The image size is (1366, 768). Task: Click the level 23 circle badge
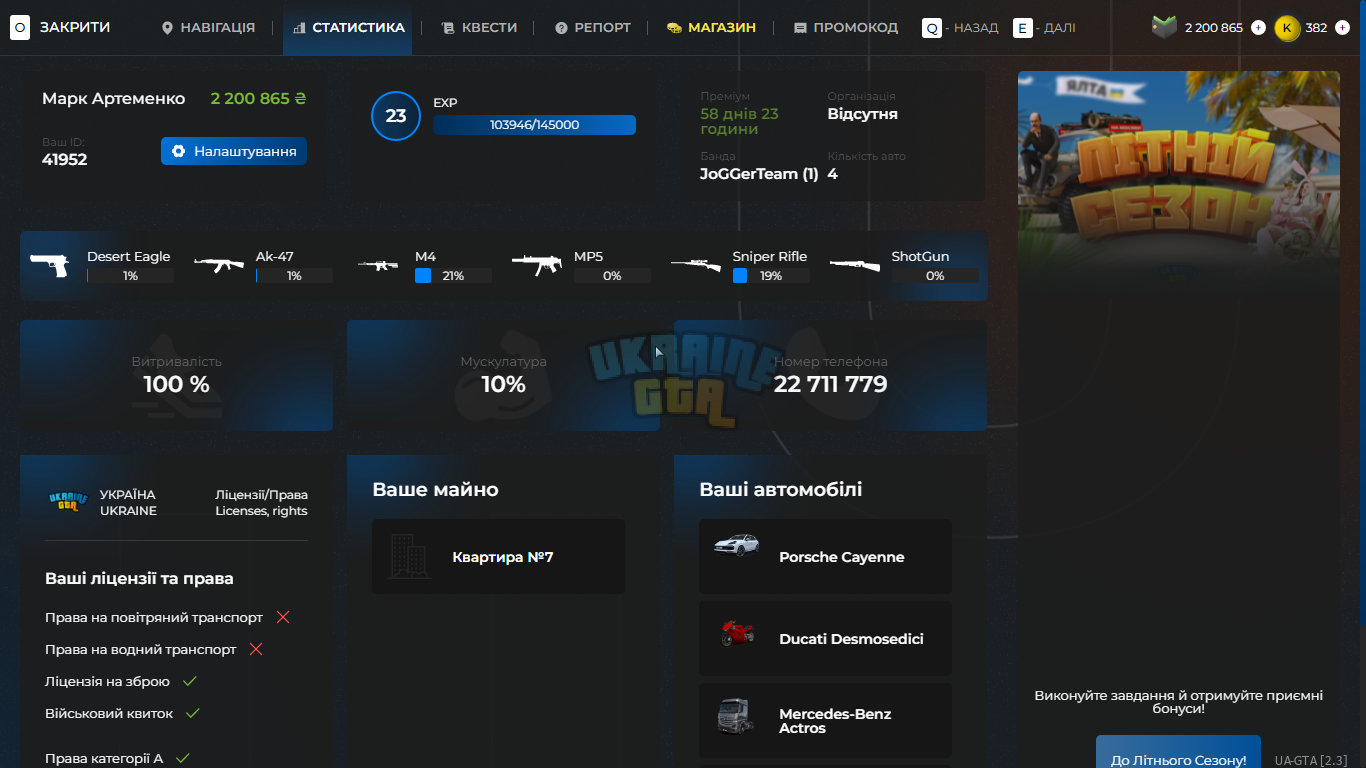point(396,116)
